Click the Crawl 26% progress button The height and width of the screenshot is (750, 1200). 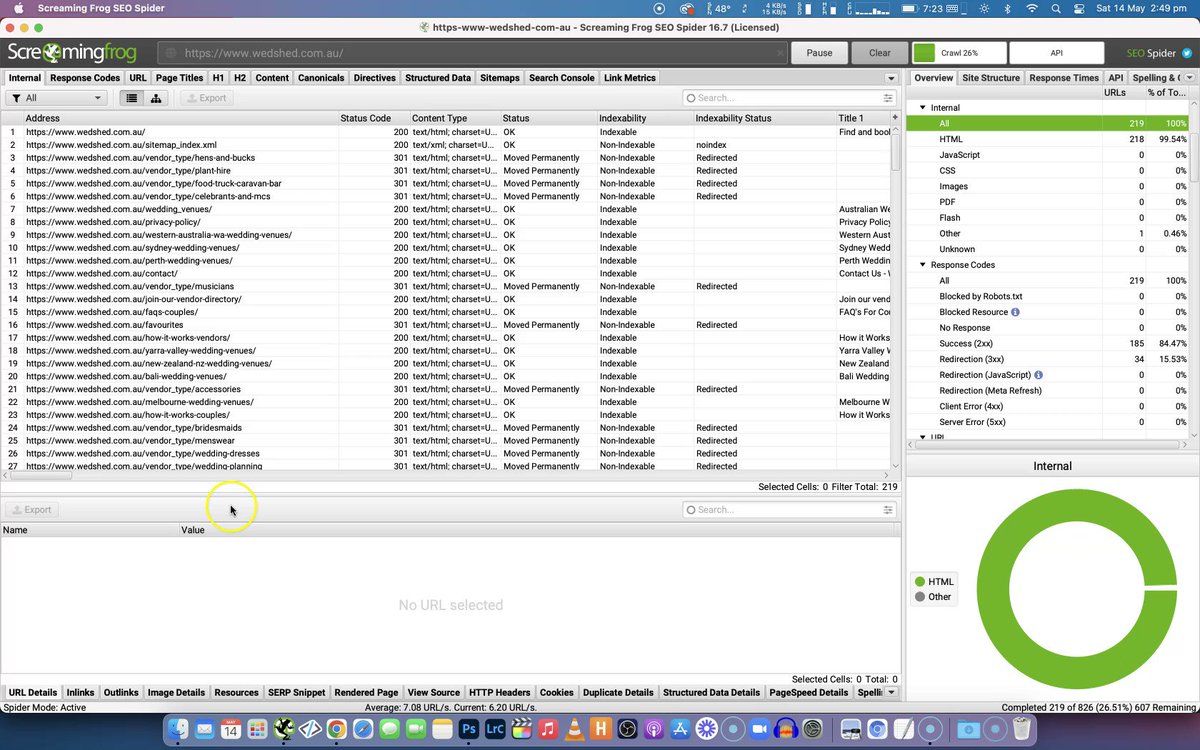[x=958, y=53]
